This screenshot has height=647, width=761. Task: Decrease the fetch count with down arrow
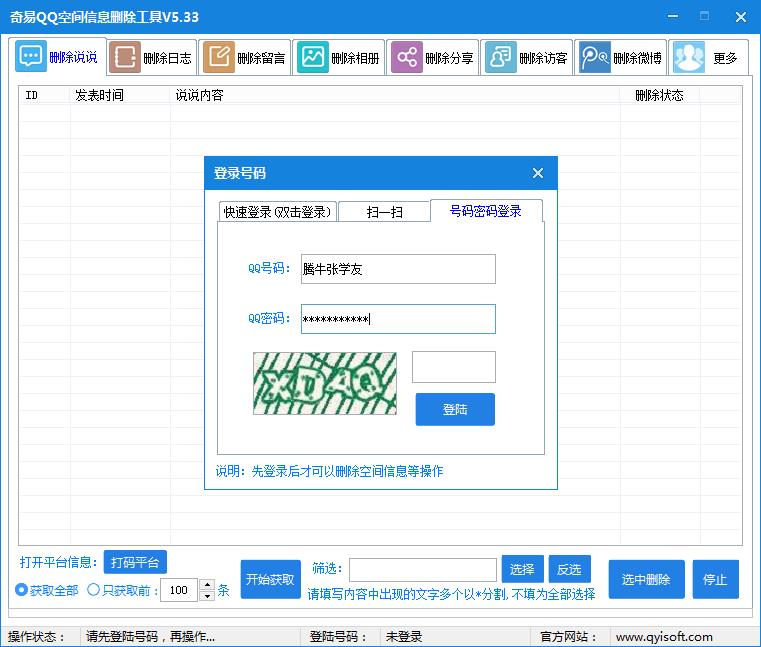(207, 596)
